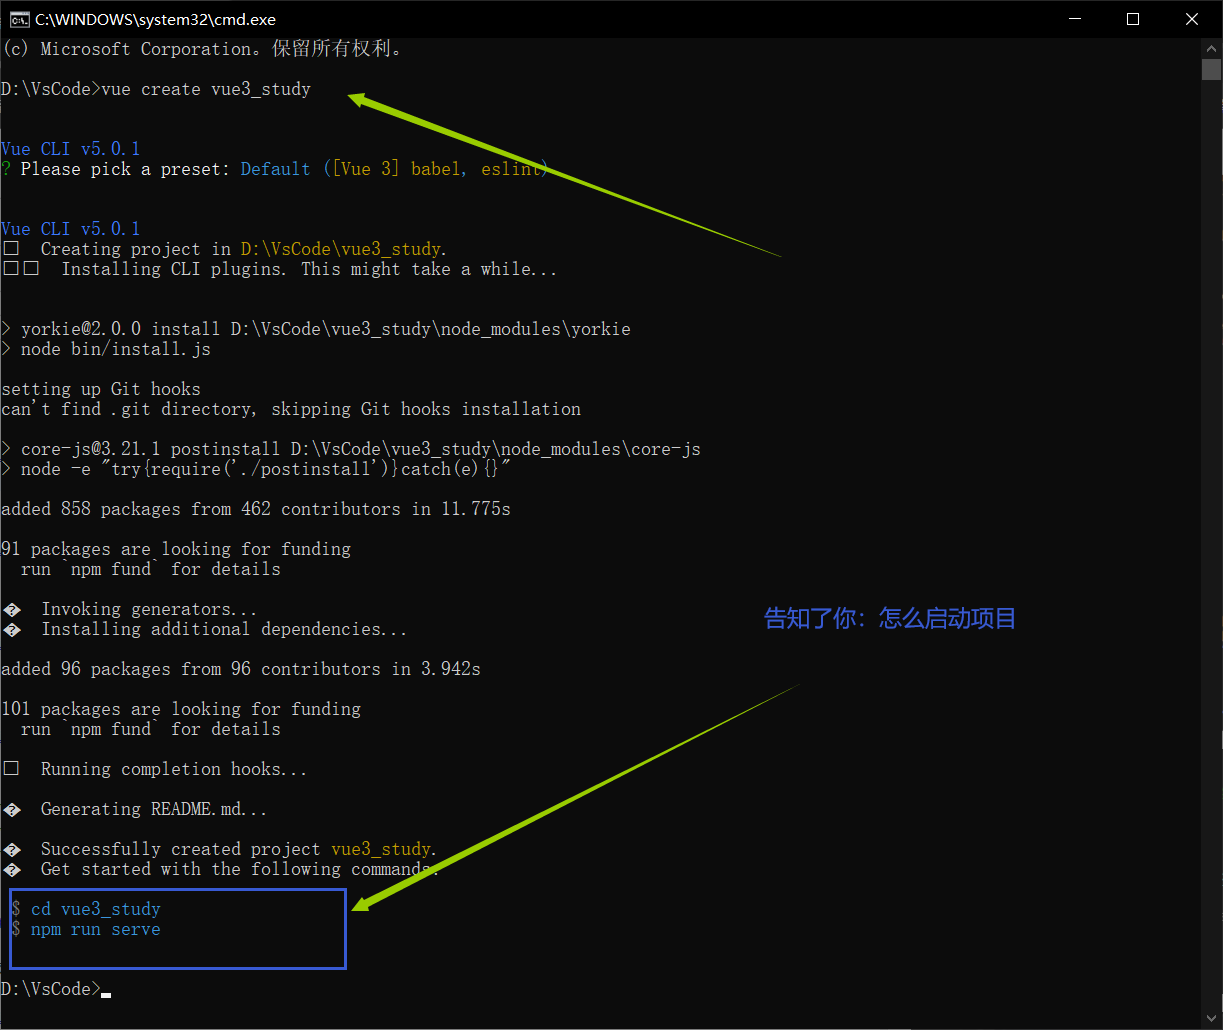Viewport: 1223px width, 1030px height.
Task: Click the first 'Vue CLI v5.0.1' line
Action: tap(71, 149)
